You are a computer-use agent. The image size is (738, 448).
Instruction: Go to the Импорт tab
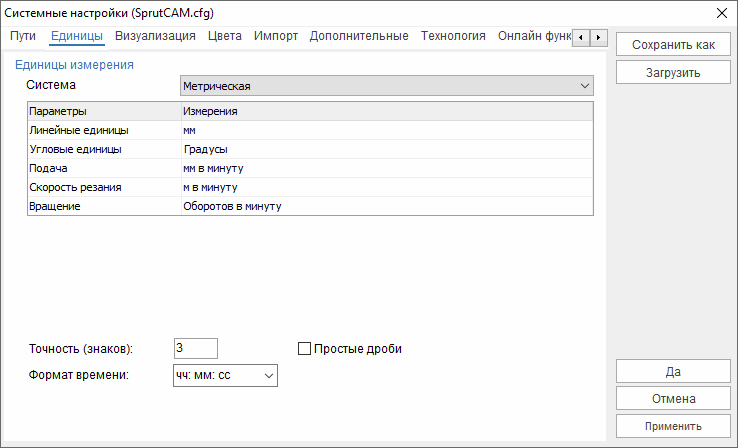(x=276, y=36)
